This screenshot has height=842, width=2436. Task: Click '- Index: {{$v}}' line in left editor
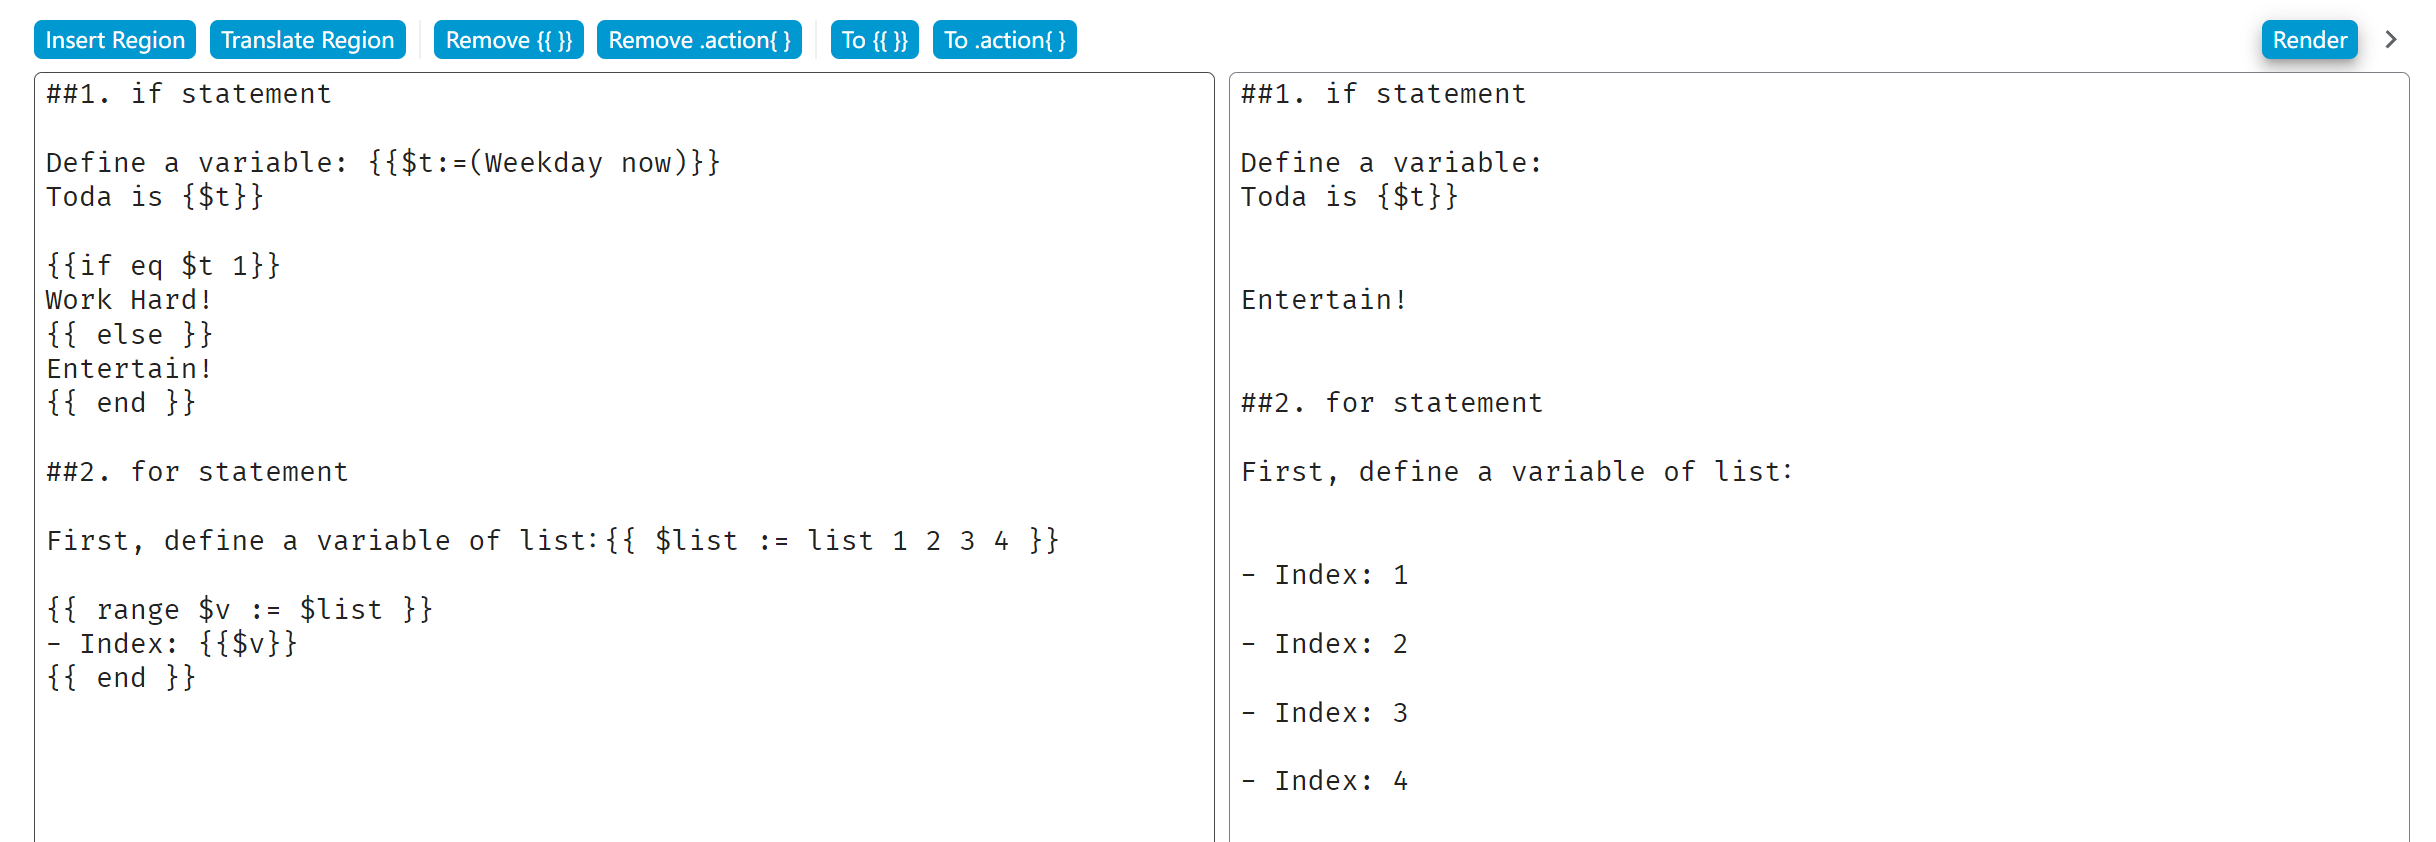172,644
